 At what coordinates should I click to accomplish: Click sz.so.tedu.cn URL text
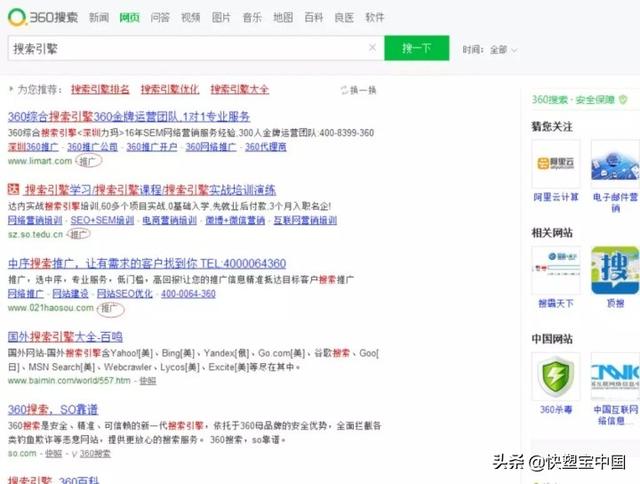36,235
